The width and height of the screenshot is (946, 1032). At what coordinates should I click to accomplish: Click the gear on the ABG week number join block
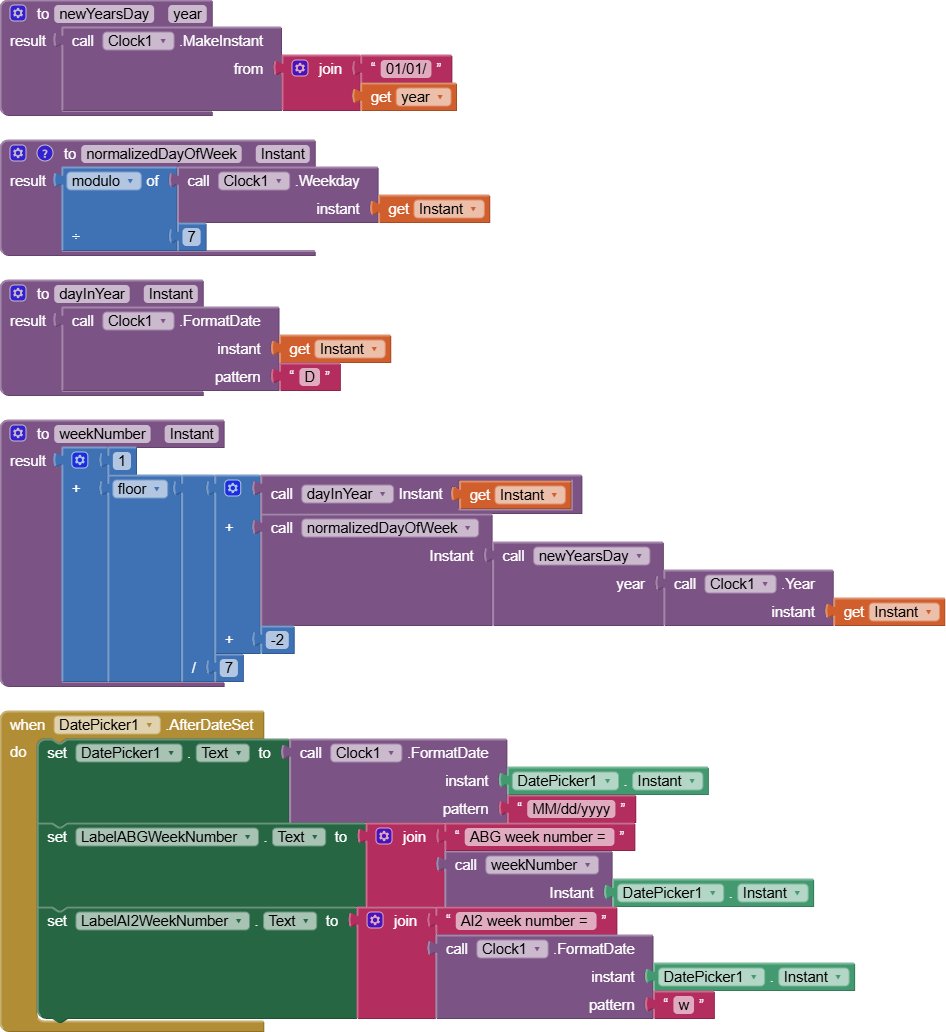[384, 837]
